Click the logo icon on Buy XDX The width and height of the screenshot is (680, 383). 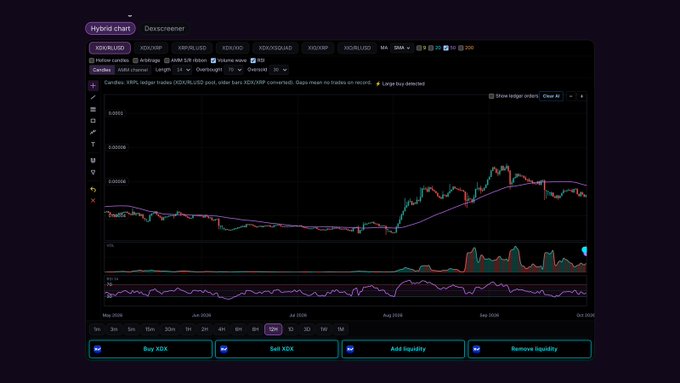pos(98,349)
